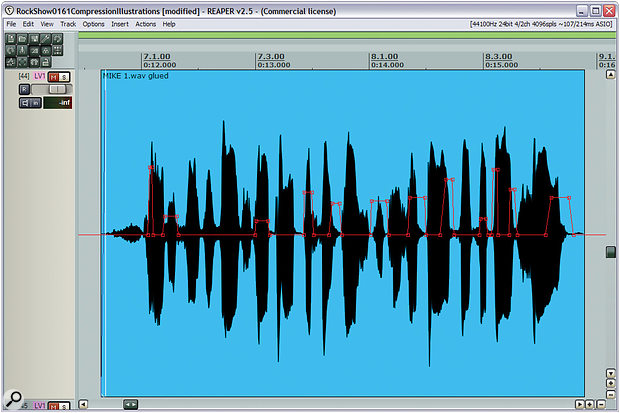Screen dimensions: 620x413
Task: Open the View menu
Action: coord(47,24)
